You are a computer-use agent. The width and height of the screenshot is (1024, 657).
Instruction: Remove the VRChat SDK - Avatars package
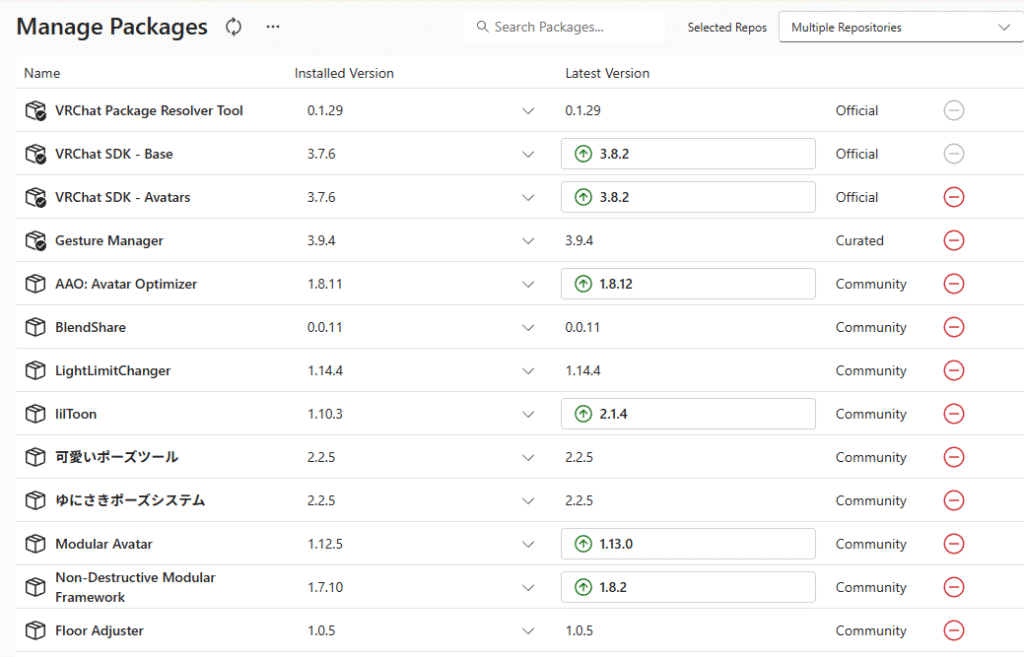coord(953,197)
